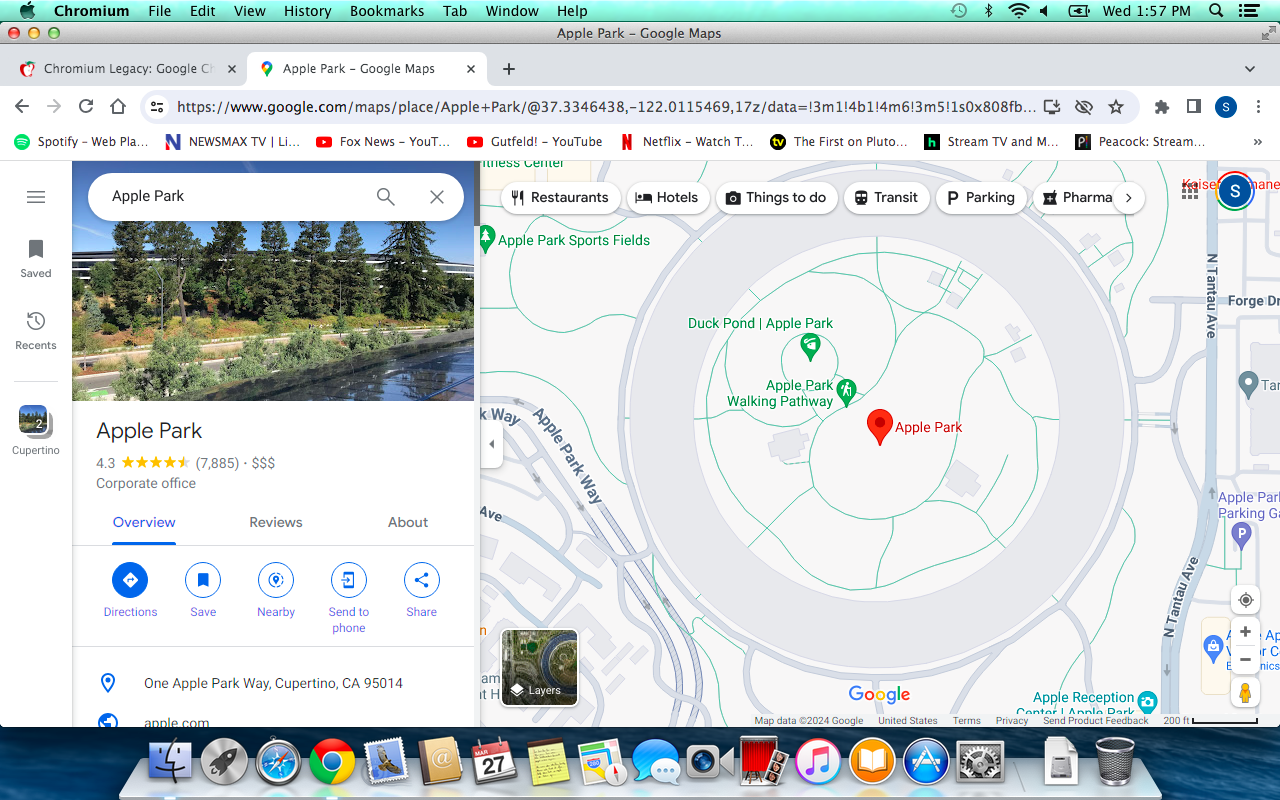Show Things to do on map

click(x=776, y=197)
